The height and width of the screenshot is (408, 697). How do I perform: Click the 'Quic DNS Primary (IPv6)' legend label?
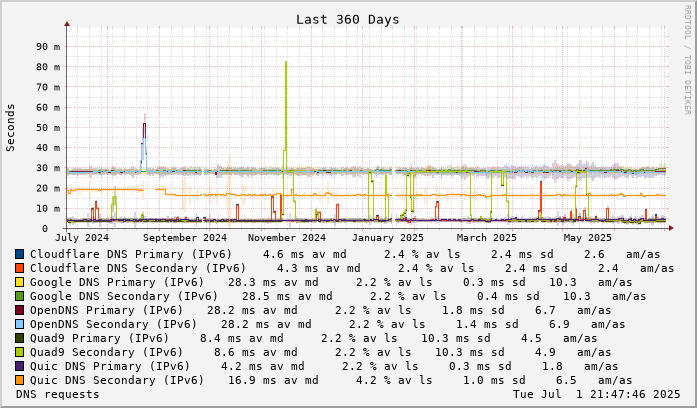(x=110, y=366)
